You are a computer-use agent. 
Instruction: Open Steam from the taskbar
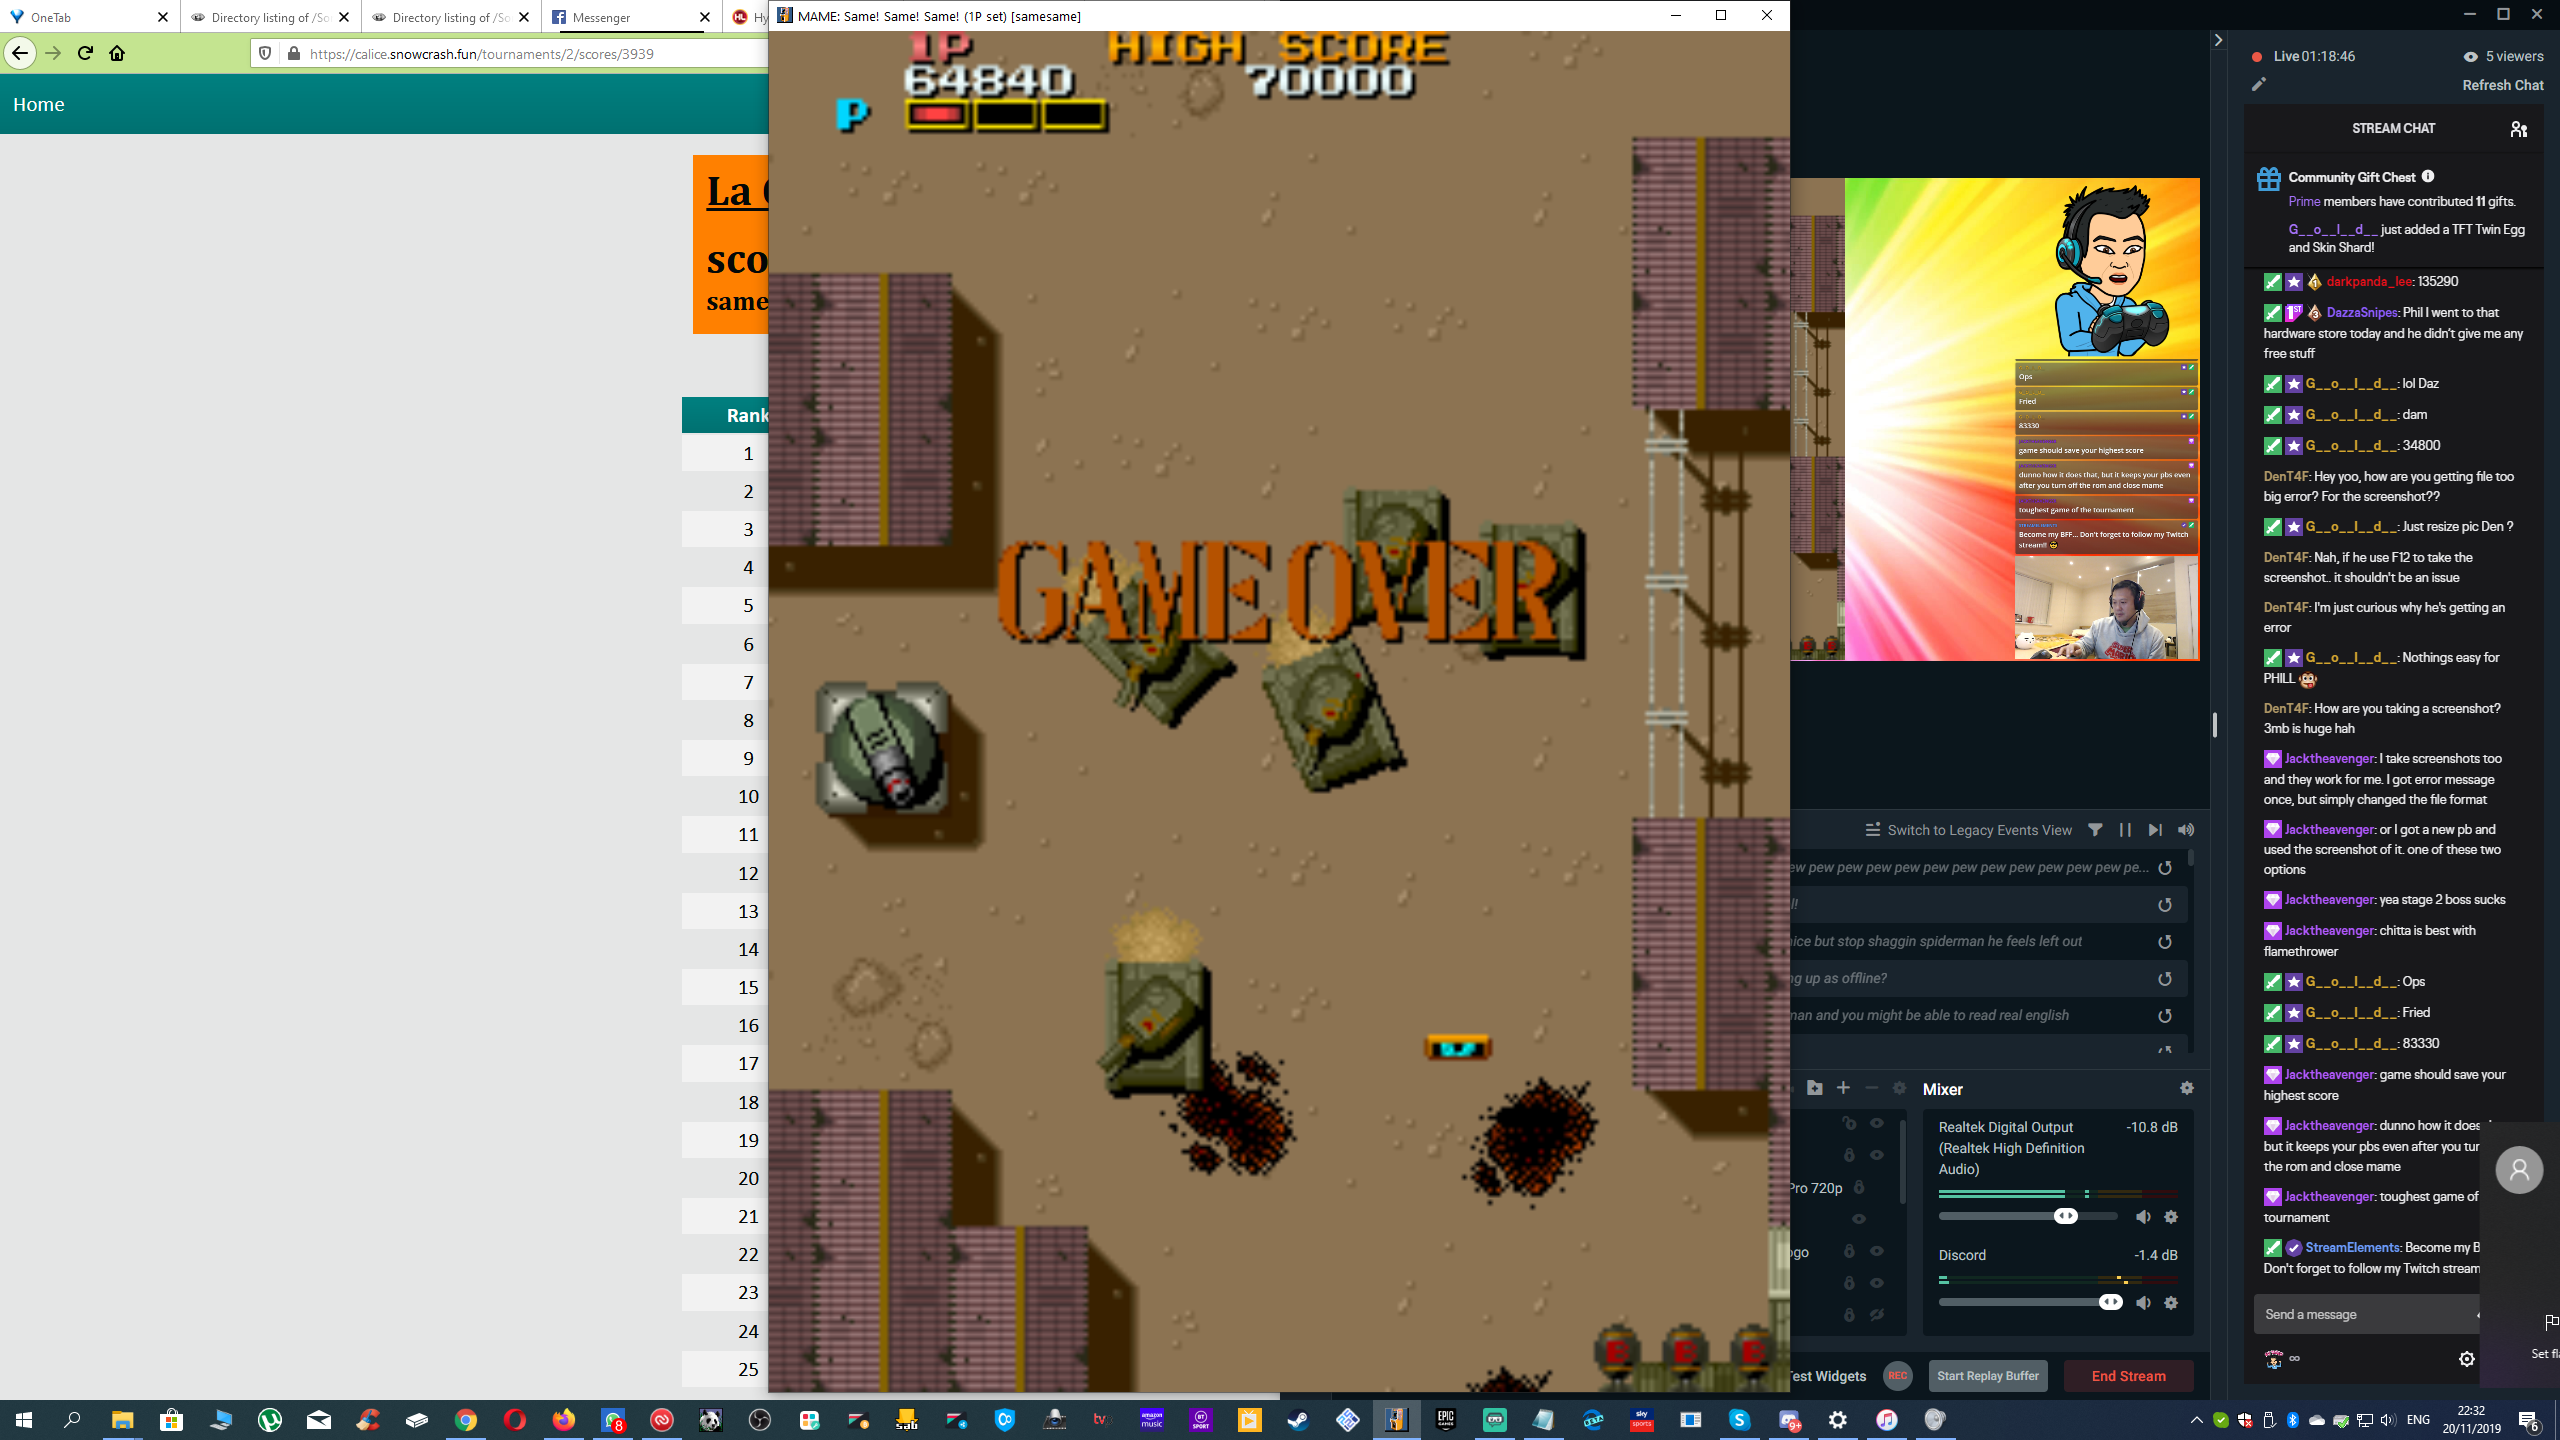tap(1298, 1420)
